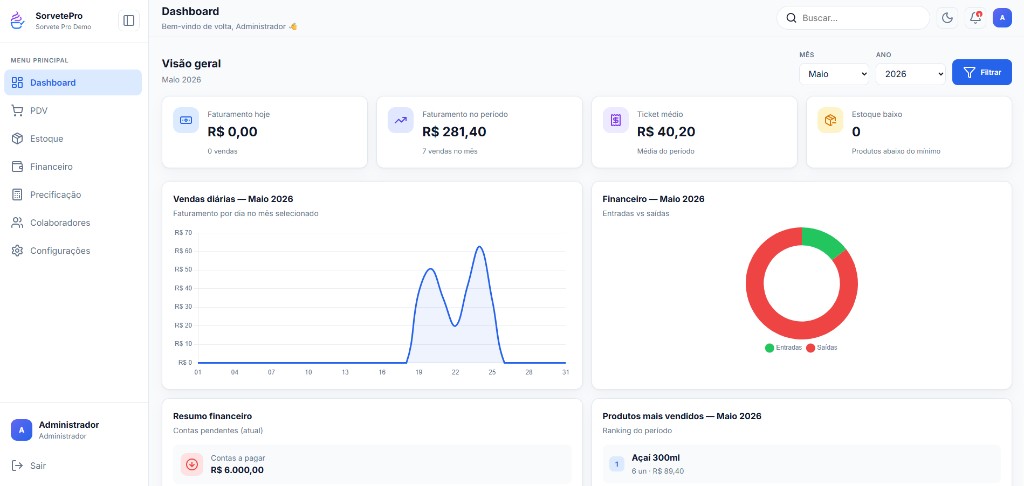This screenshot has width=1024, height=486.
Task: Click the 'Contas pendentes (atual)' subtitle
Action: [x=218, y=430]
